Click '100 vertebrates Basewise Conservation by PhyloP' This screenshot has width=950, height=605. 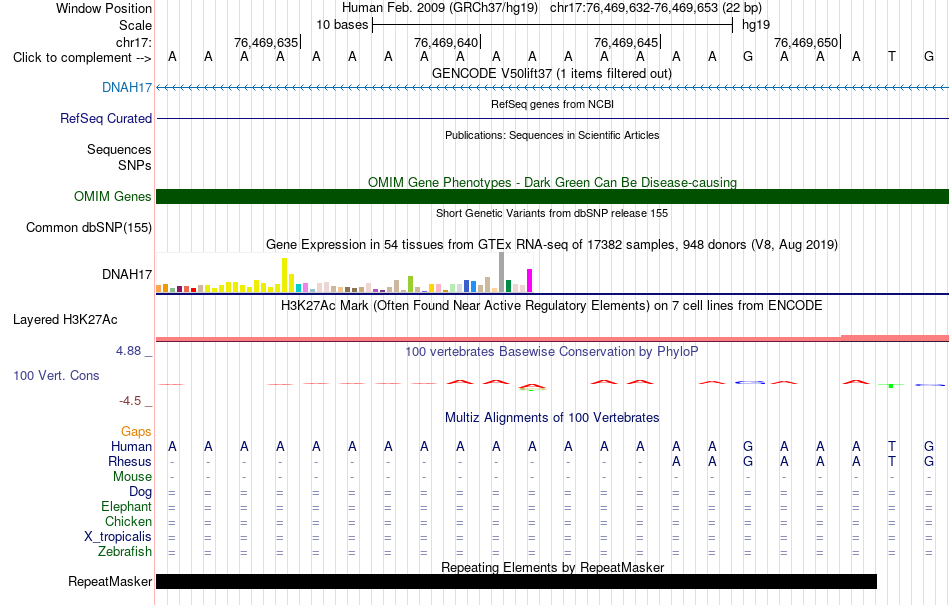551,351
